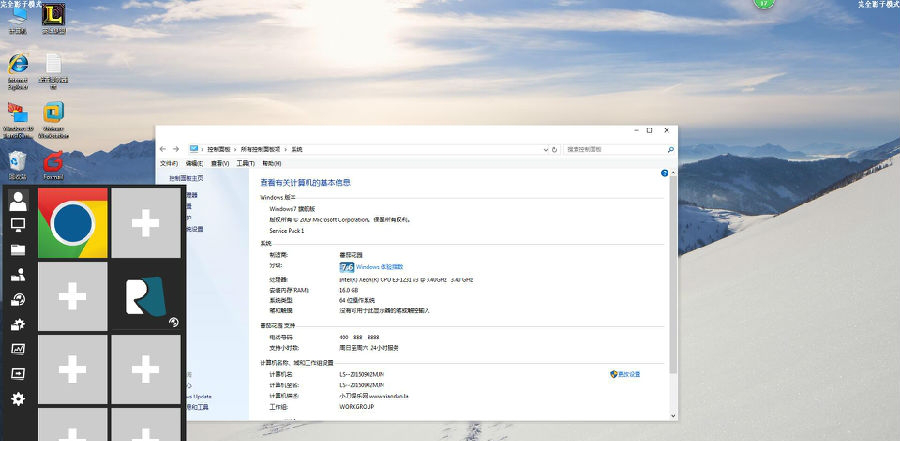The image size is (900, 458).
Task: Open the computer monitor icon in start sidebar
Action: click(x=18, y=225)
